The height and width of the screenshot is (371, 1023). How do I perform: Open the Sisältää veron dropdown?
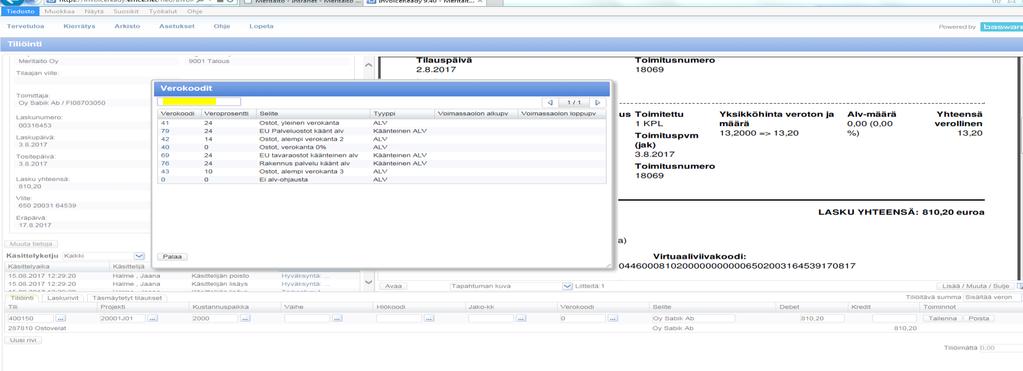(992, 297)
